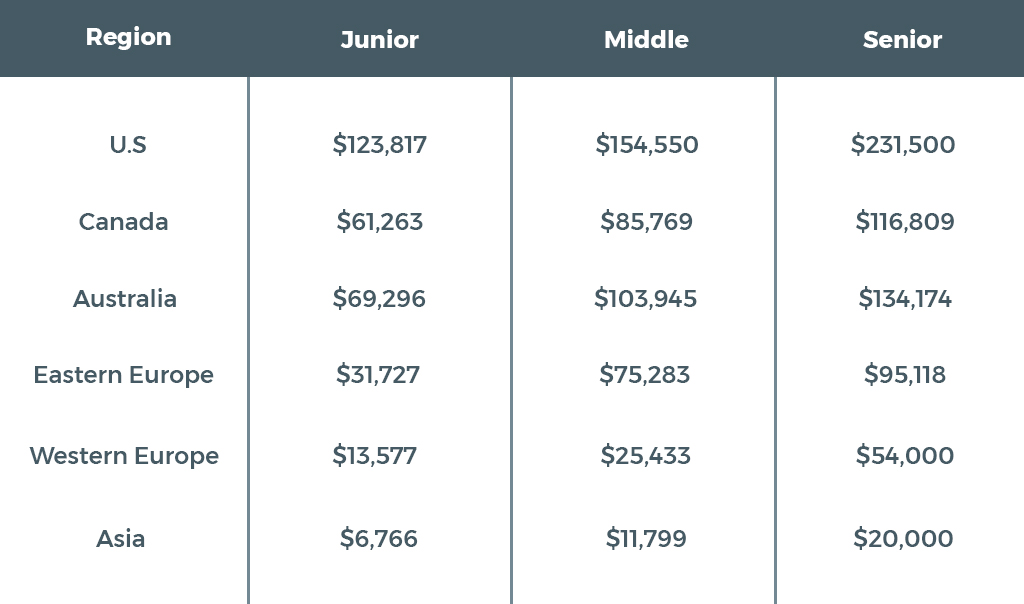Select the U.S region row label

[x=128, y=144]
